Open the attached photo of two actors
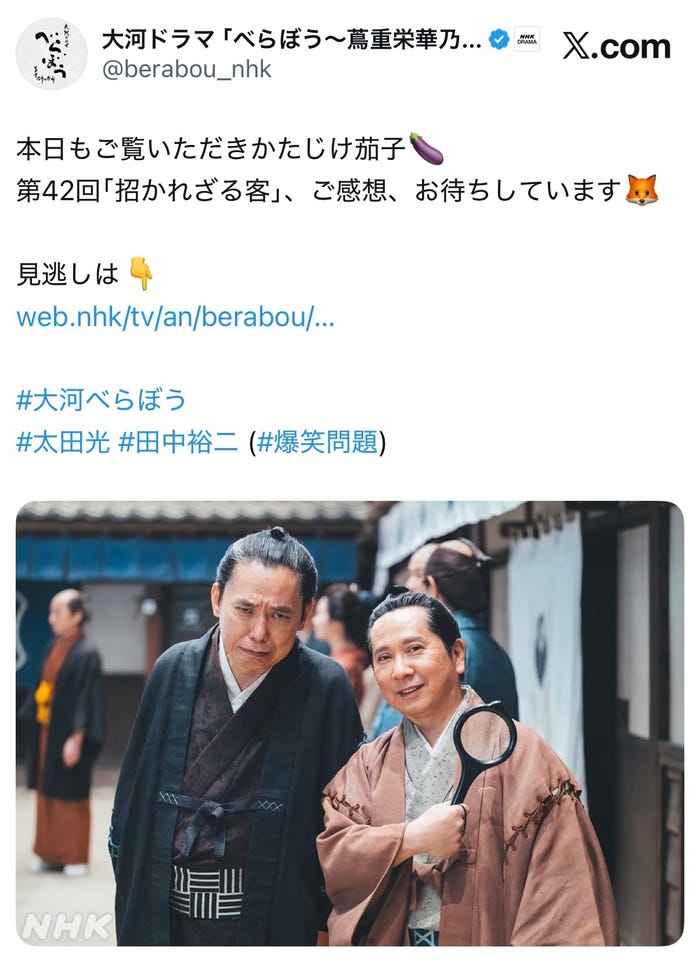The height and width of the screenshot is (972, 700). 350,723
